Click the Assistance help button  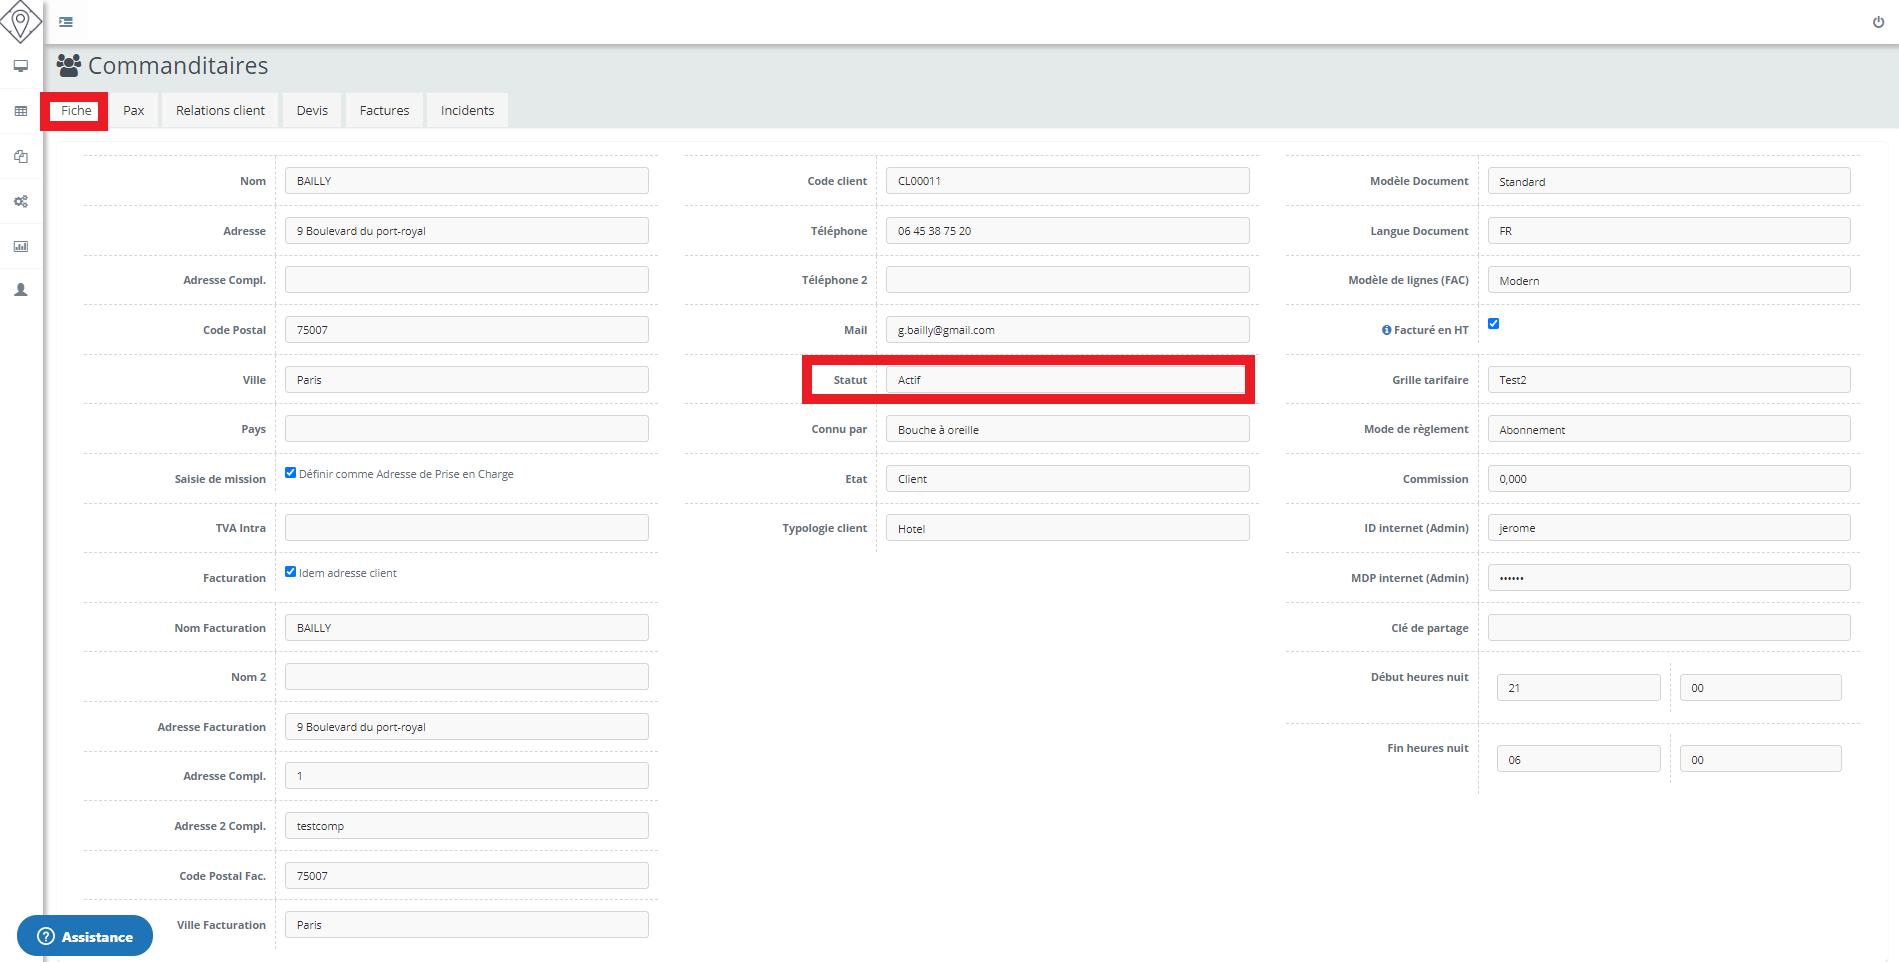pos(85,936)
